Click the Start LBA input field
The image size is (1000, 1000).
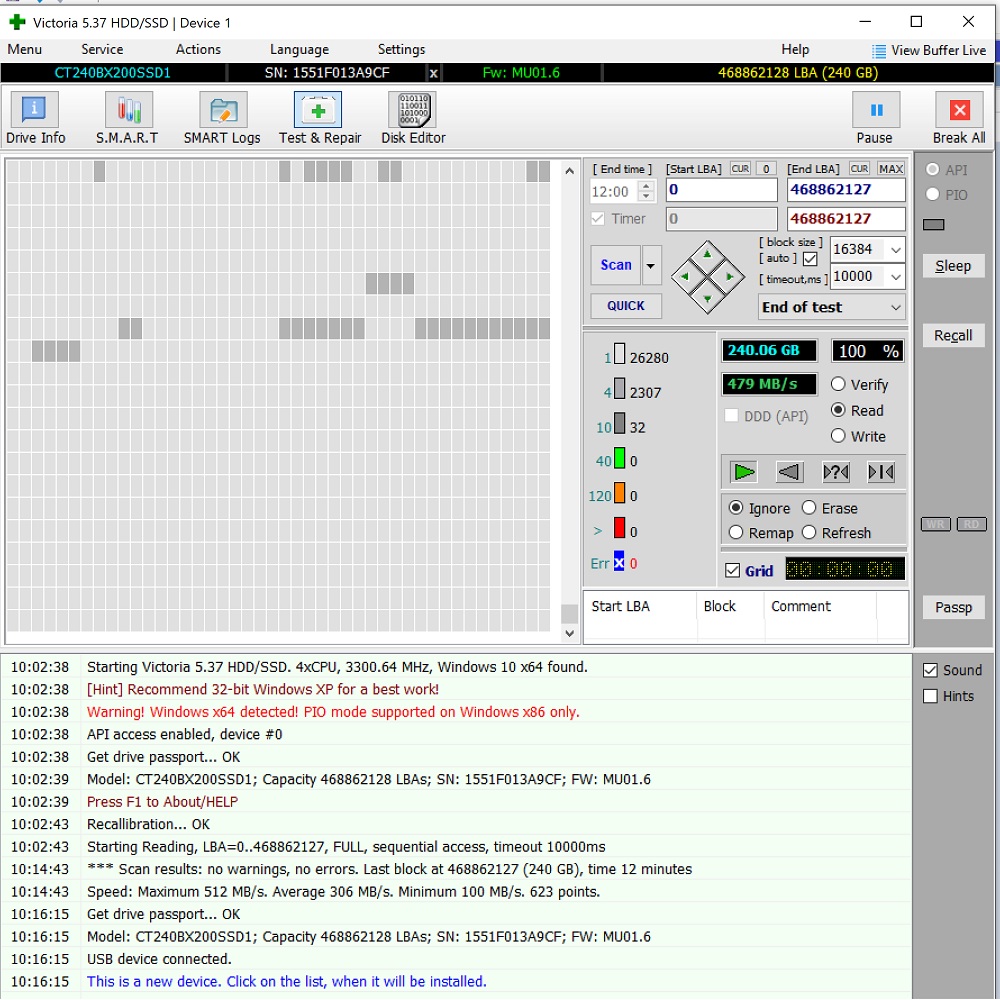click(721, 190)
